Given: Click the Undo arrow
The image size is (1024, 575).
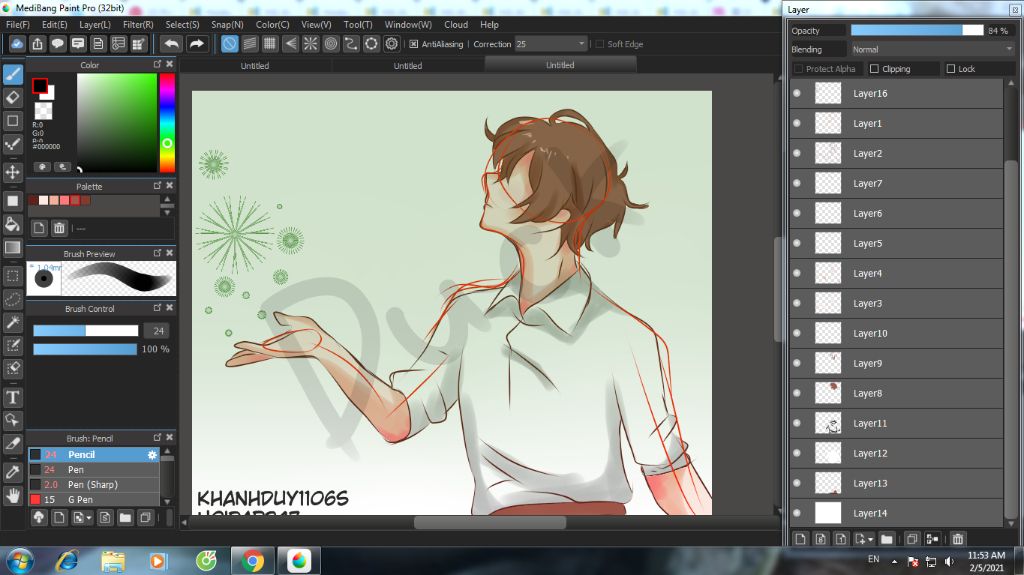Looking at the screenshot, I should (172, 44).
